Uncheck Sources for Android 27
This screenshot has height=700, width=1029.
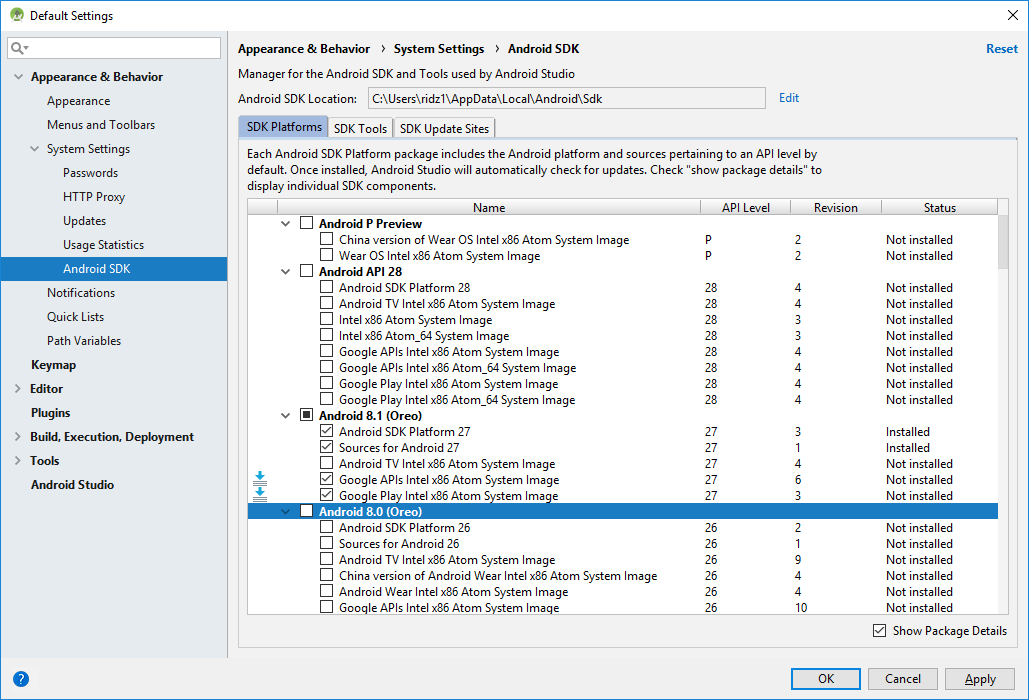pos(326,447)
